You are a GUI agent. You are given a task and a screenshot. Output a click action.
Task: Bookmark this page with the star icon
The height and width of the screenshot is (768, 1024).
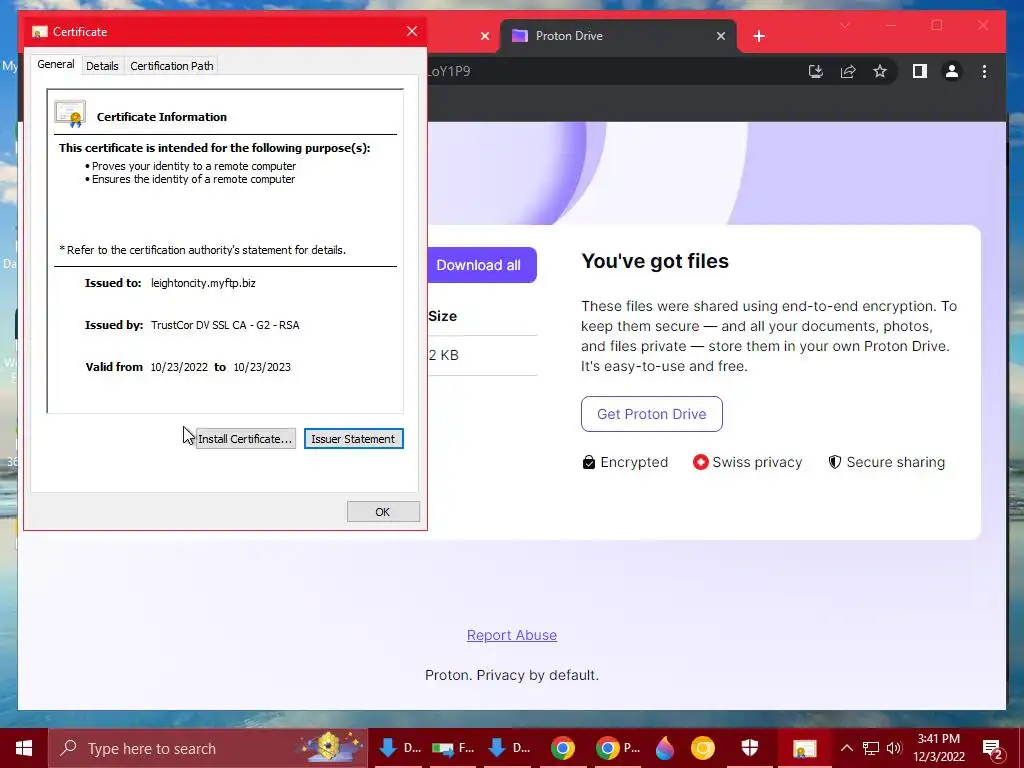[x=880, y=71]
